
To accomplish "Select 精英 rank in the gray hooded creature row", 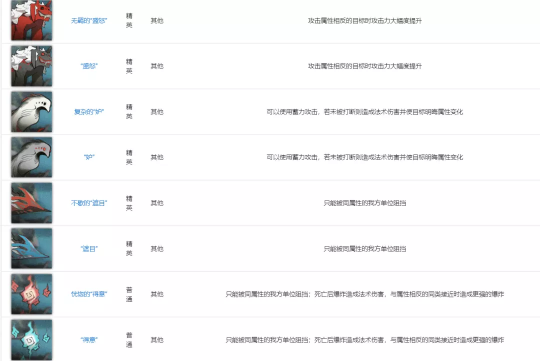I will tap(129, 157).
